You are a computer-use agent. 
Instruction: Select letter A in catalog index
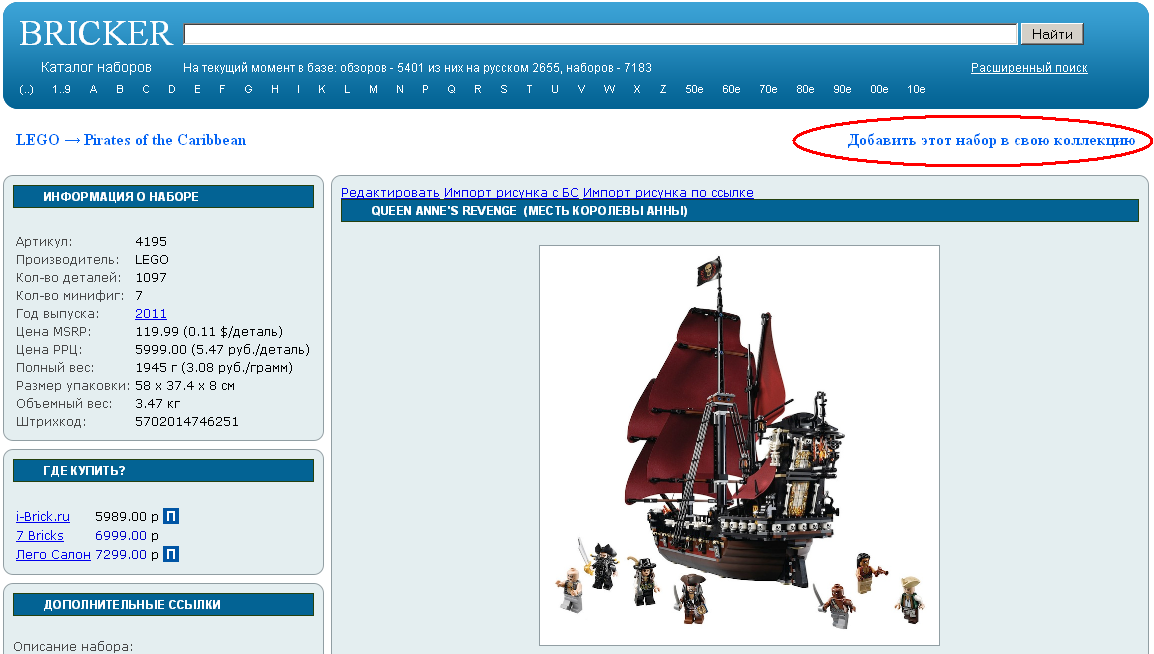pyautogui.click(x=93, y=89)
